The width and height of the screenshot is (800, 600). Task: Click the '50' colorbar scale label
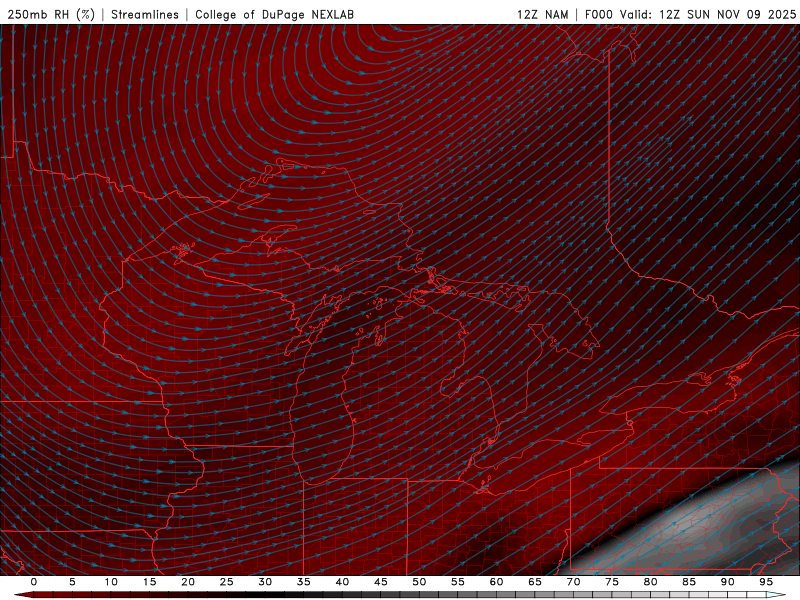point(419,582)
